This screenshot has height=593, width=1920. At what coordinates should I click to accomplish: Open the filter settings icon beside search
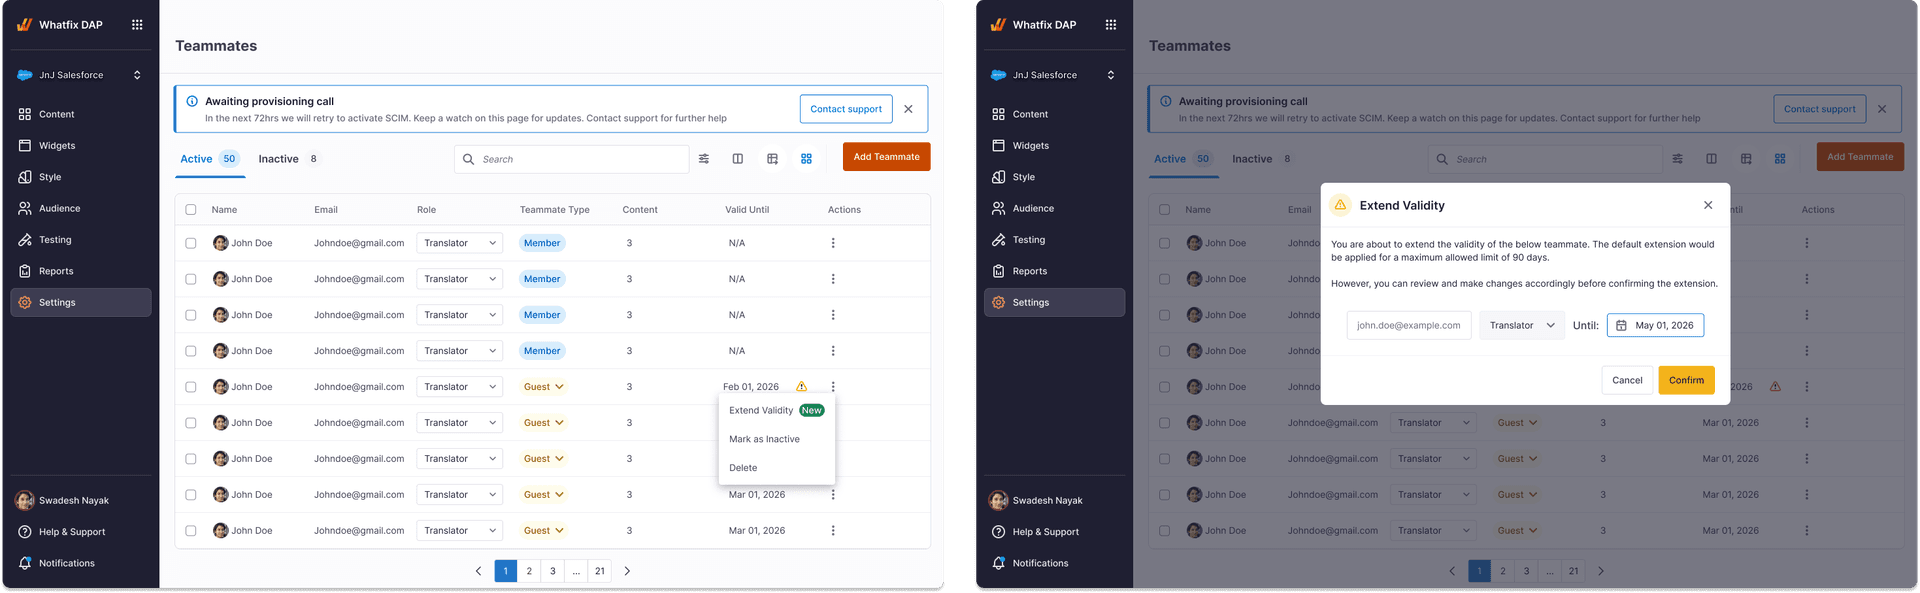[704, 159]
